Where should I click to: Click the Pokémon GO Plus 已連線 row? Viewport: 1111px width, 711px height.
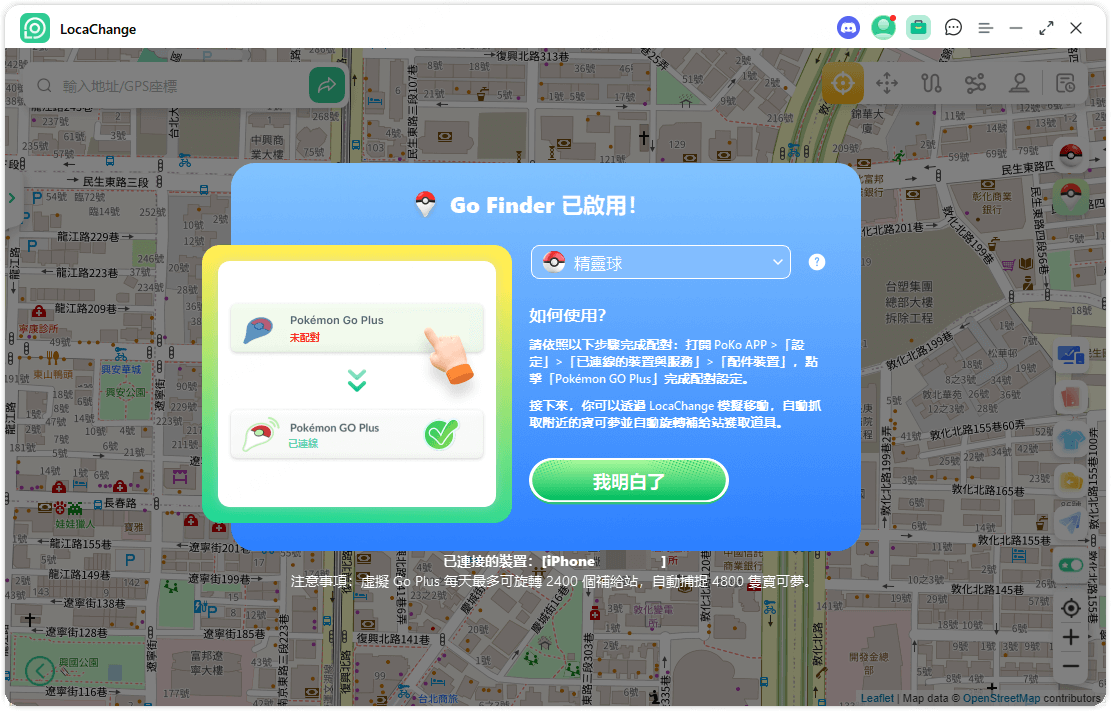pyautogui.click(x=356, y=435)
